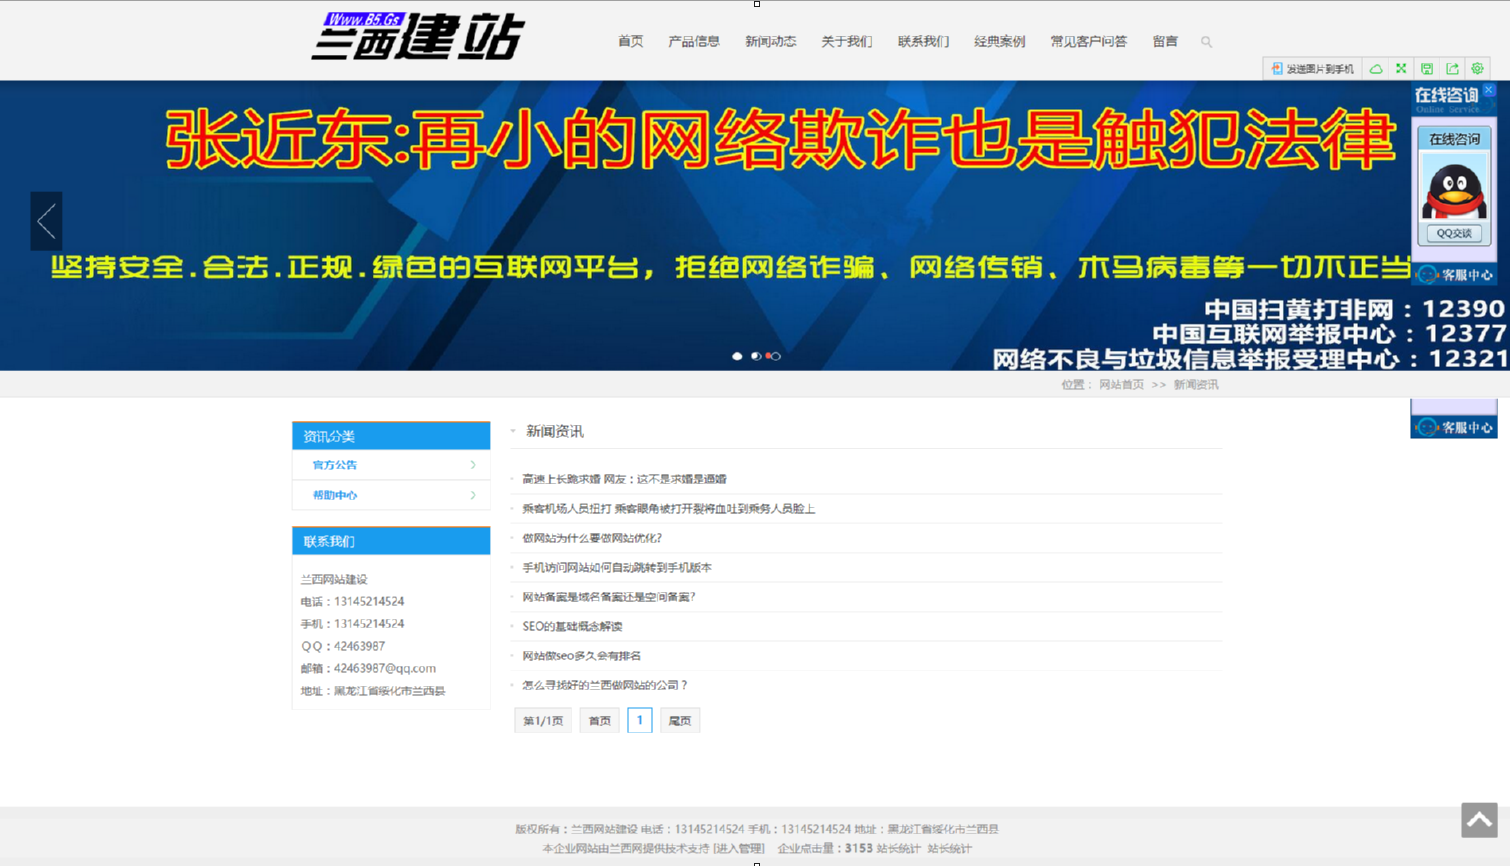Click the green save disk icon
Viewport: 1510px width, 866px height.
(1427, 69)
